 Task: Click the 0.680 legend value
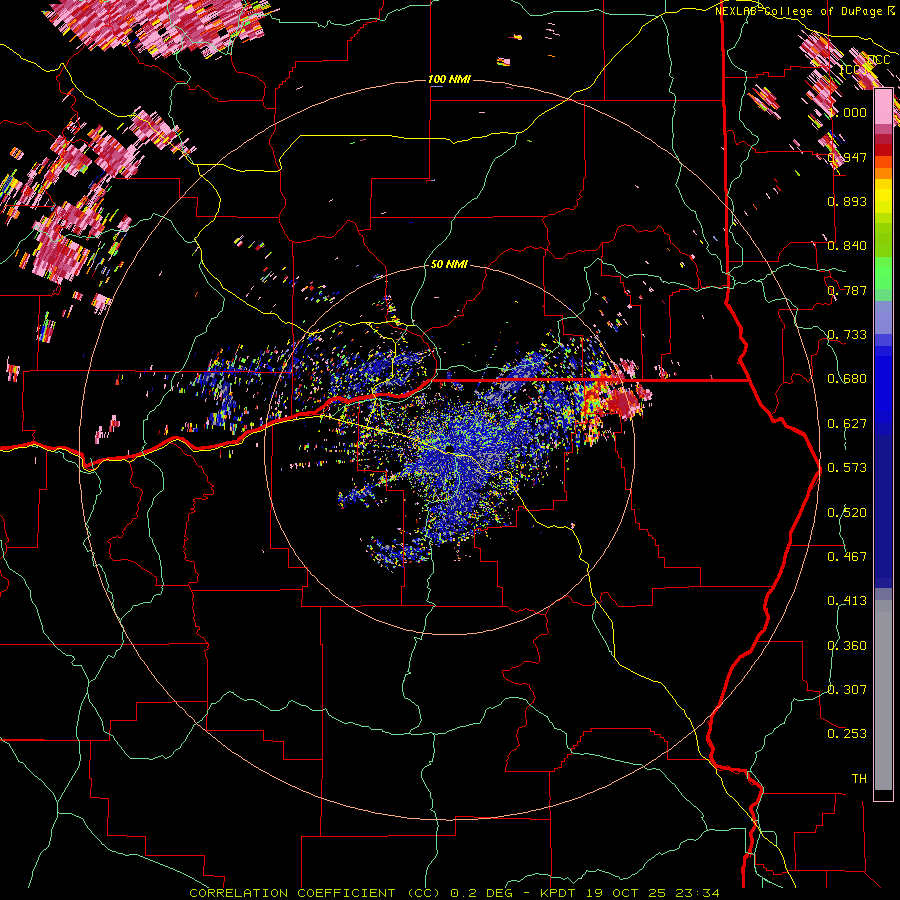pyautogui.click(x=847, y=379)
